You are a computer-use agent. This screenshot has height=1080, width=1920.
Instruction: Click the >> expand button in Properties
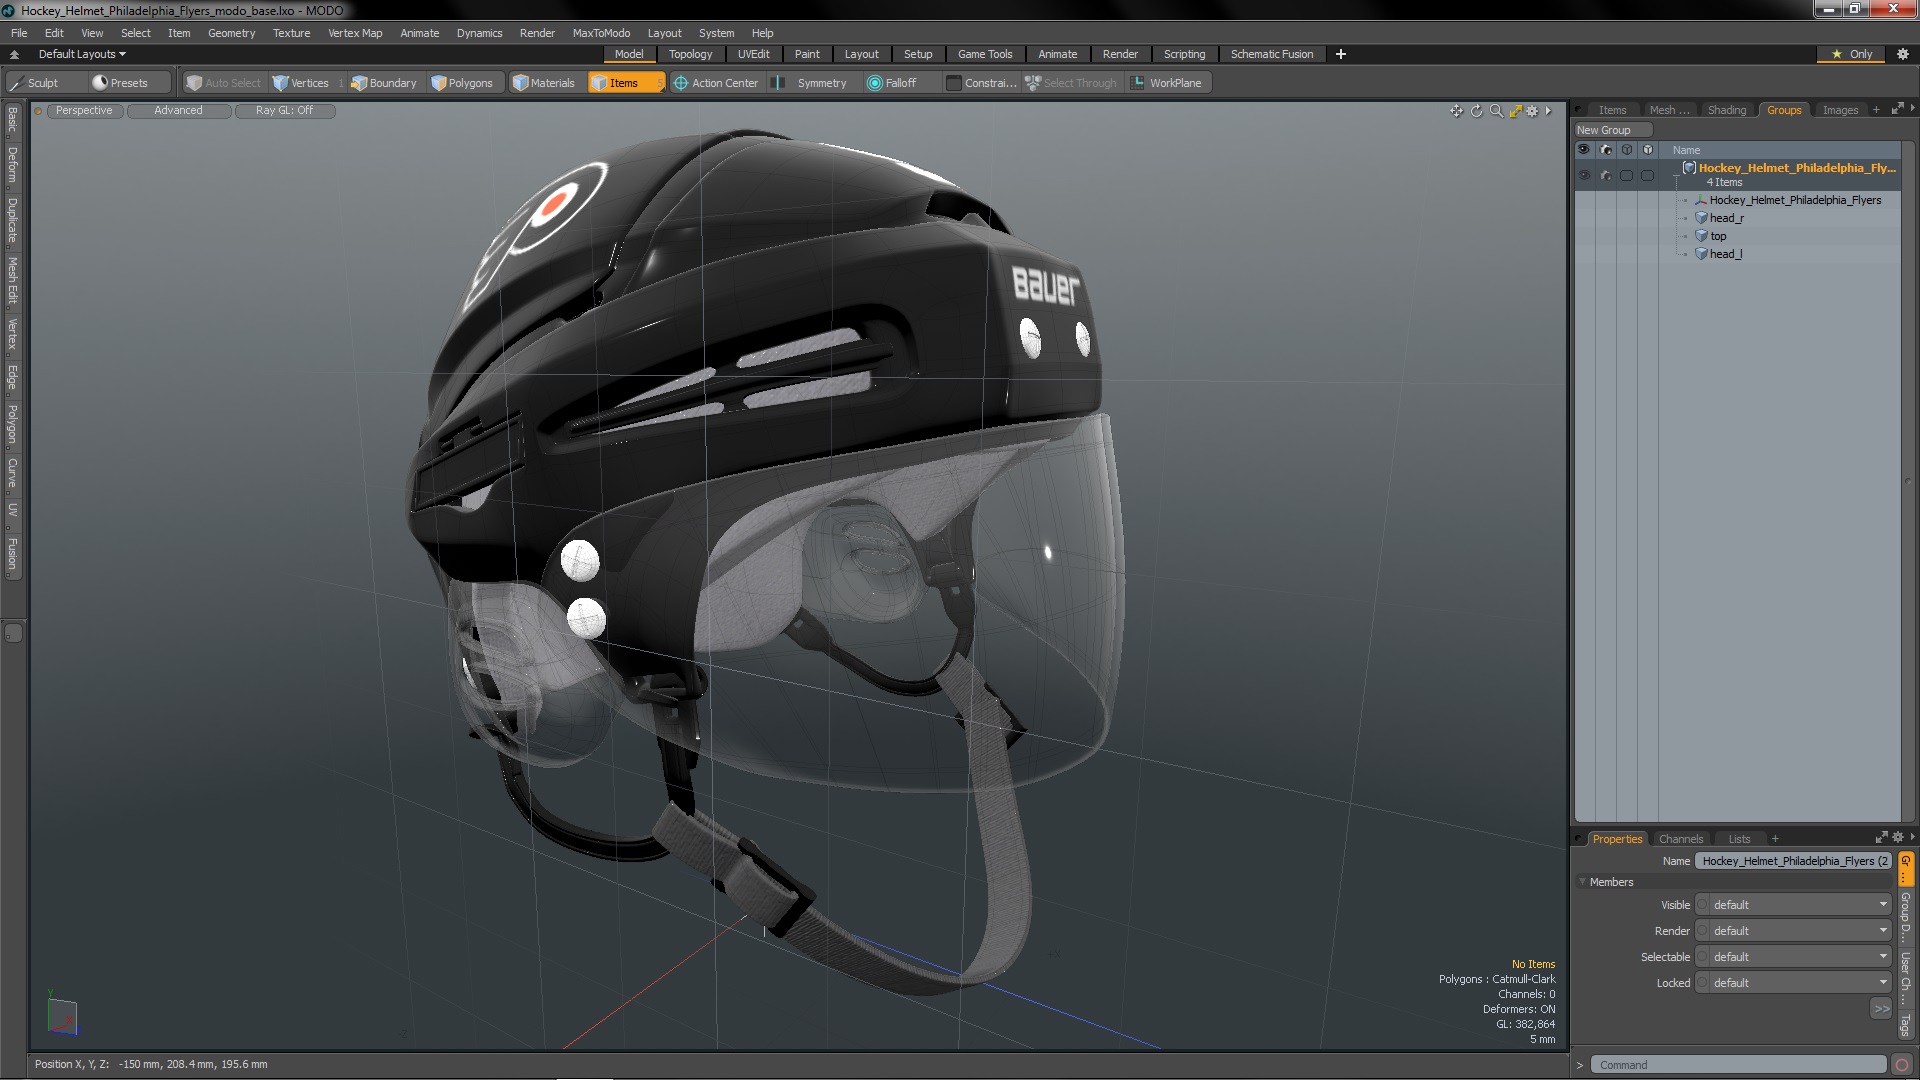coord(1881,1009)
